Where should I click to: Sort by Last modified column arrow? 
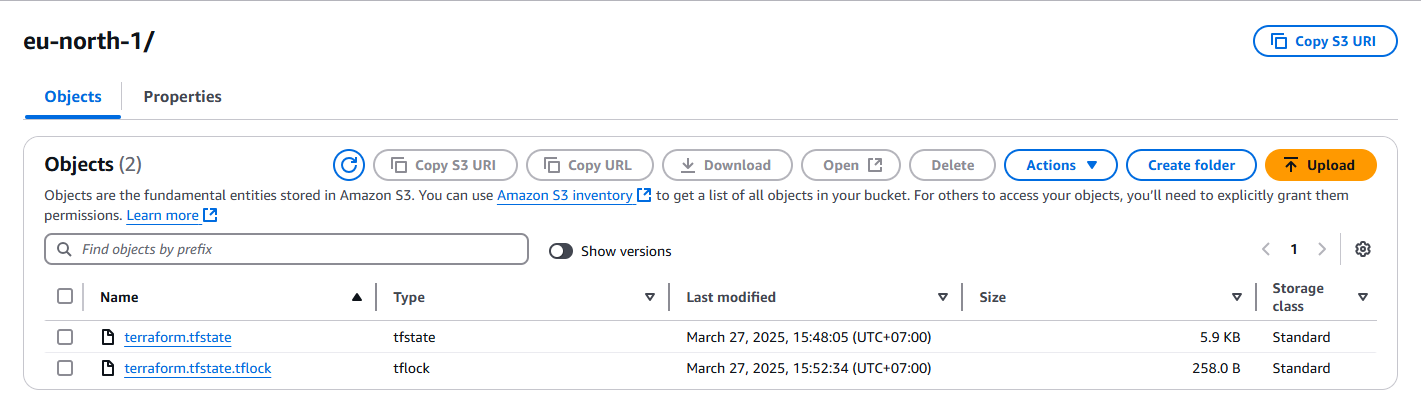tap(942, 297)
